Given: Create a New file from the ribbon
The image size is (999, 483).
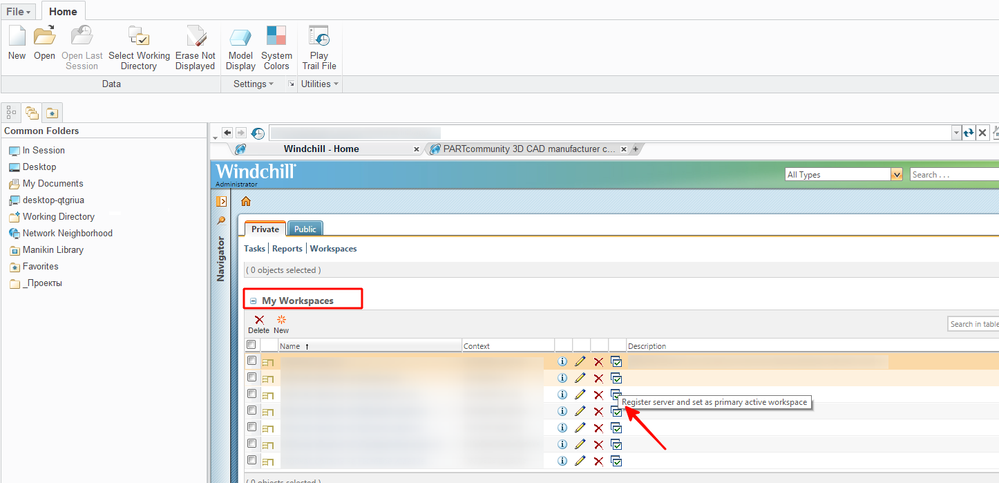Looking at the screenshot, I should coord(17,42).
